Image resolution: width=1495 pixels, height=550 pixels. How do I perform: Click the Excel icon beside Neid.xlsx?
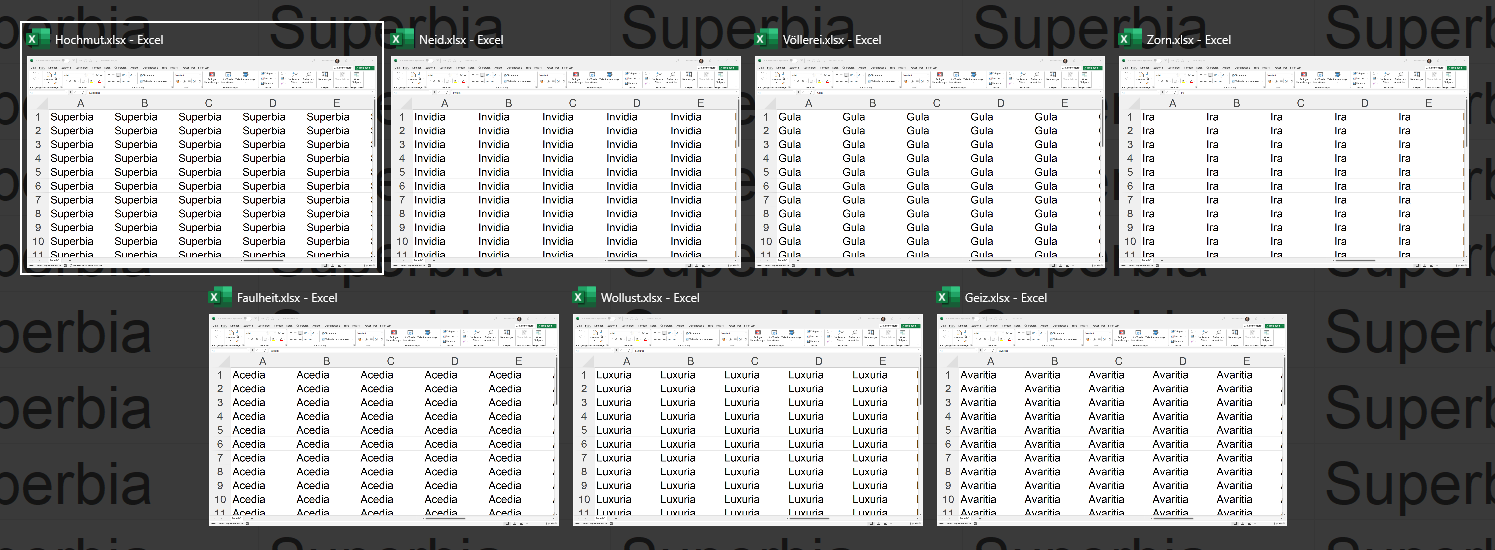click(x=401, y=40)
